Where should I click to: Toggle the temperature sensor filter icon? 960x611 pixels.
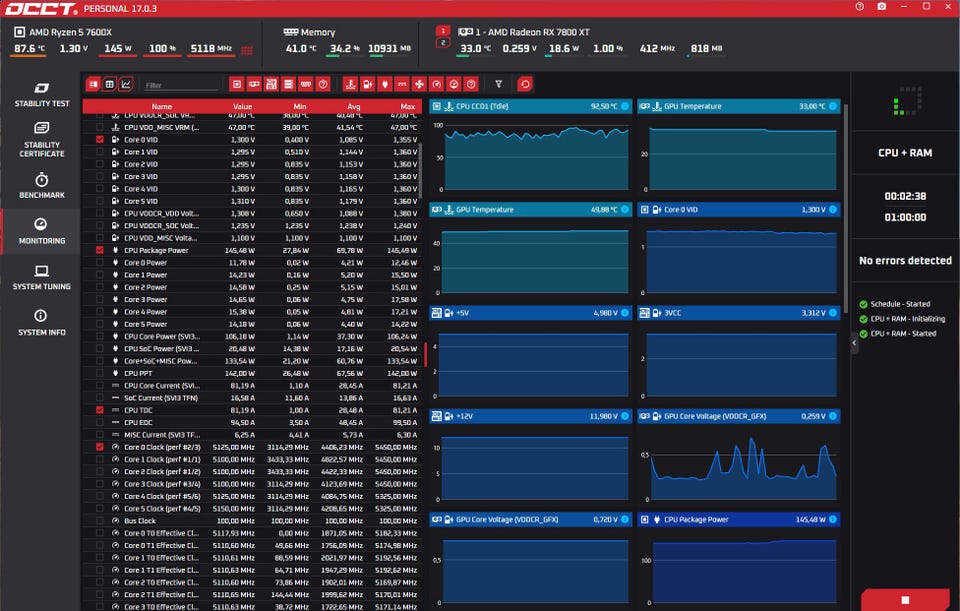click(x=350, y=84)
